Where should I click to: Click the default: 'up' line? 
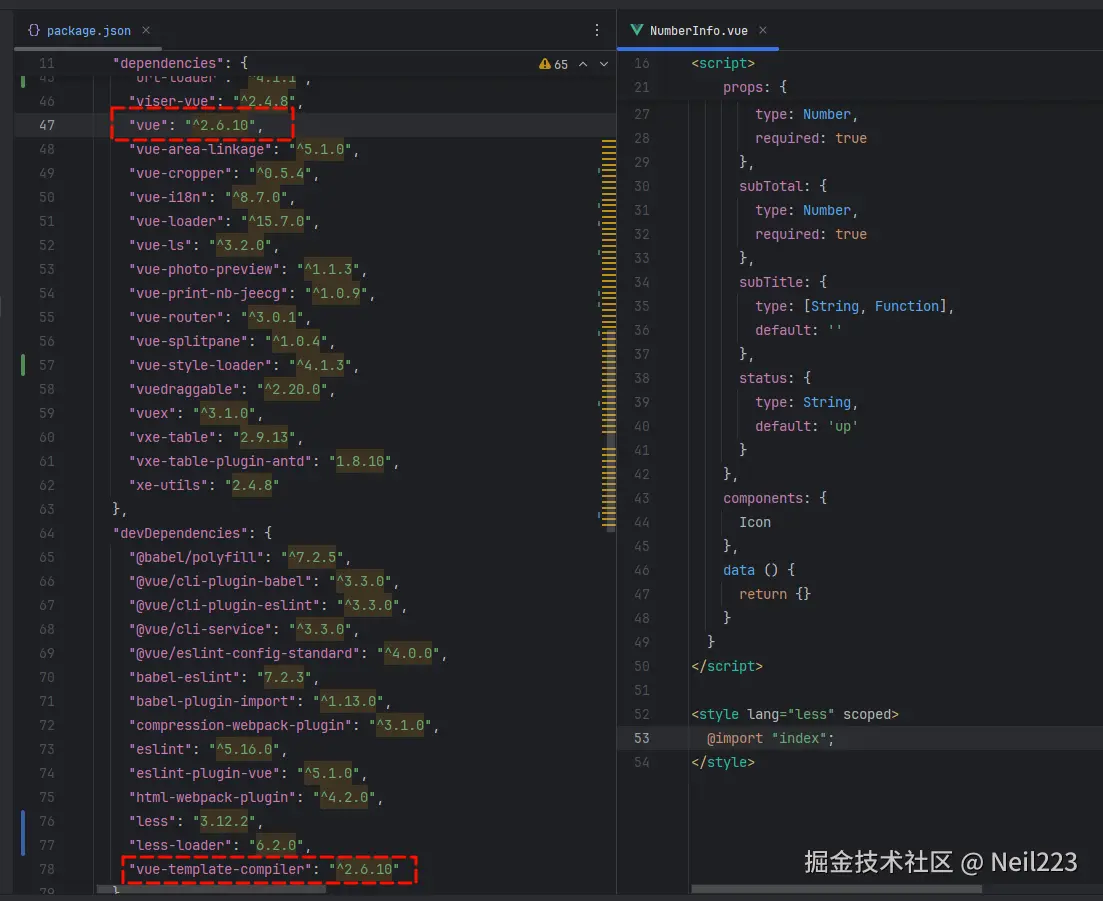806,426
